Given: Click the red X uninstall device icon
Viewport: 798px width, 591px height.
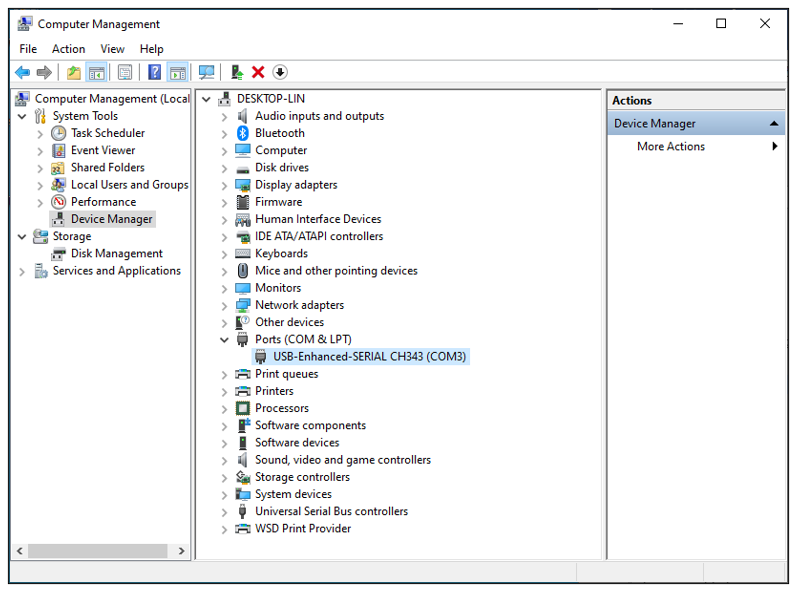Looking at the screenshot, I should tap(258, 72).
